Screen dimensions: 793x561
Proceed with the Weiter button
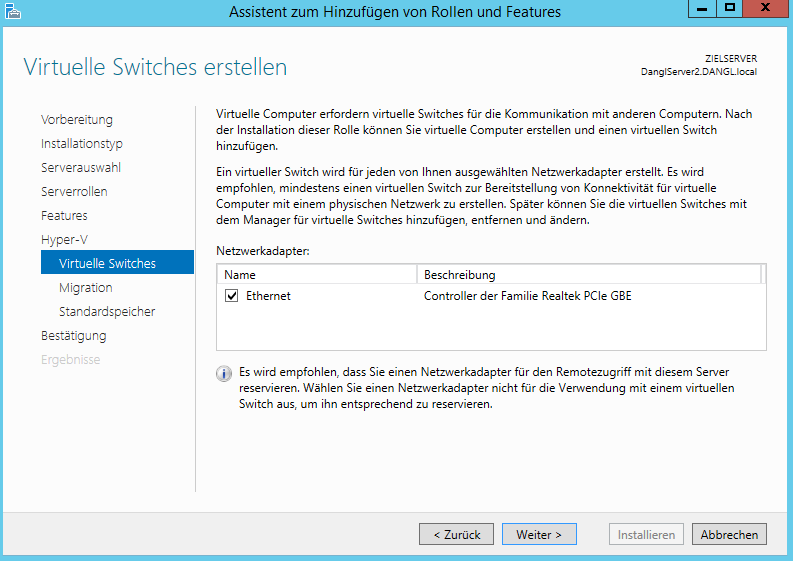pyautogui.click(x=539, y=534)
